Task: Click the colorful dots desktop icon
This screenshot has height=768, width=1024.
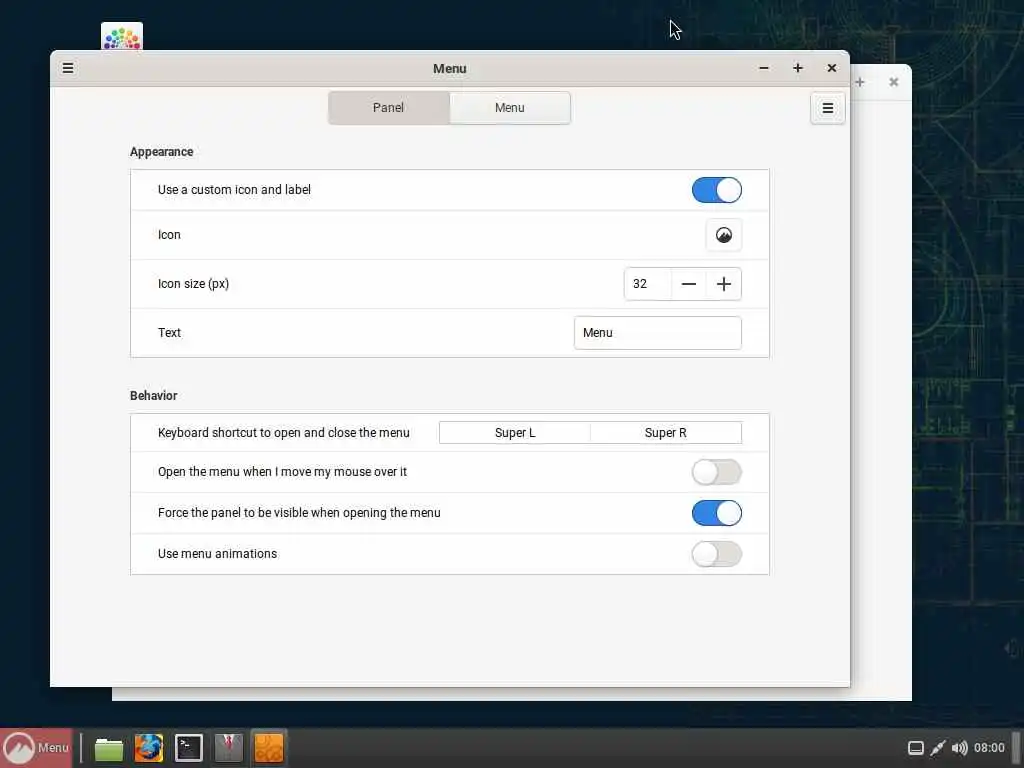Action: [x=122, y=37]
